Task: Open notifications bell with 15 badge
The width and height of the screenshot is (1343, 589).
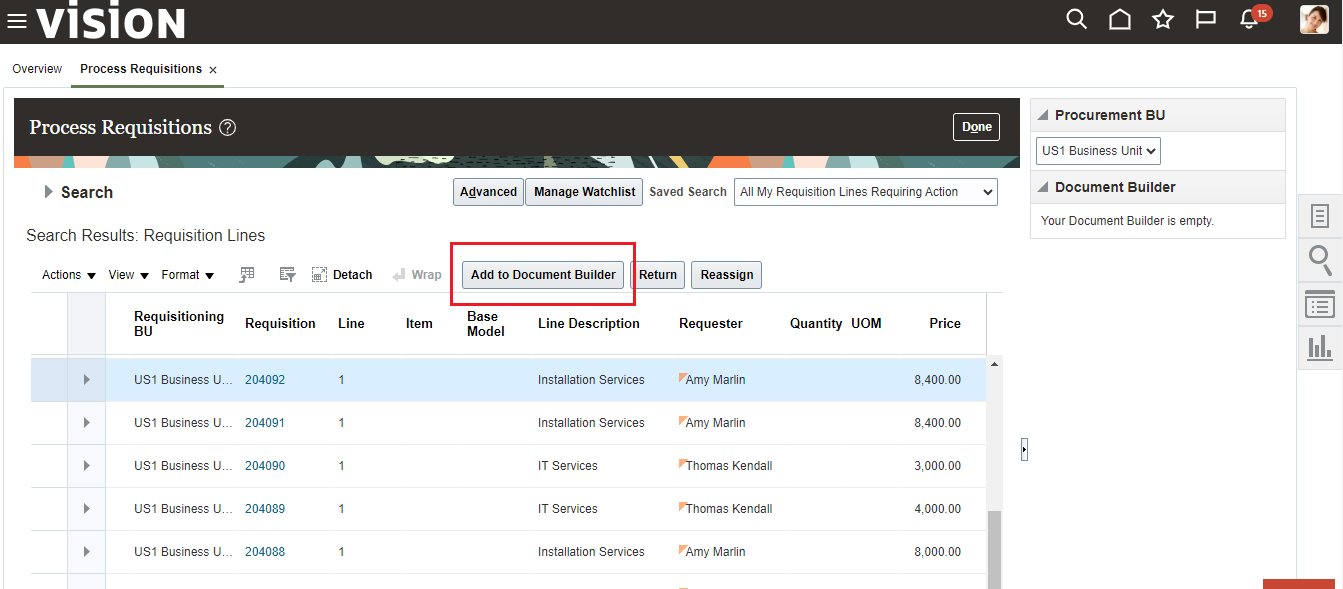Action: point(1249,20)
